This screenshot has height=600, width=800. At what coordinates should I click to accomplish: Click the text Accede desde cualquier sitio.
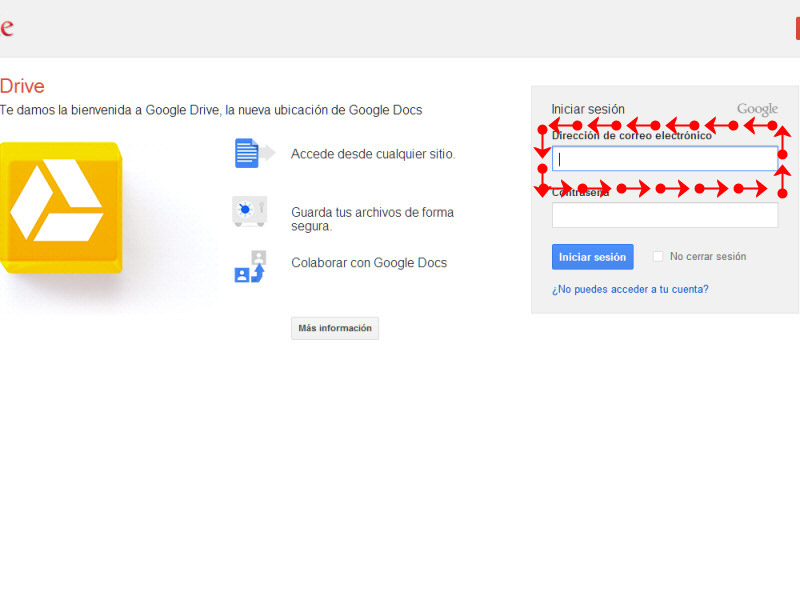373,154
